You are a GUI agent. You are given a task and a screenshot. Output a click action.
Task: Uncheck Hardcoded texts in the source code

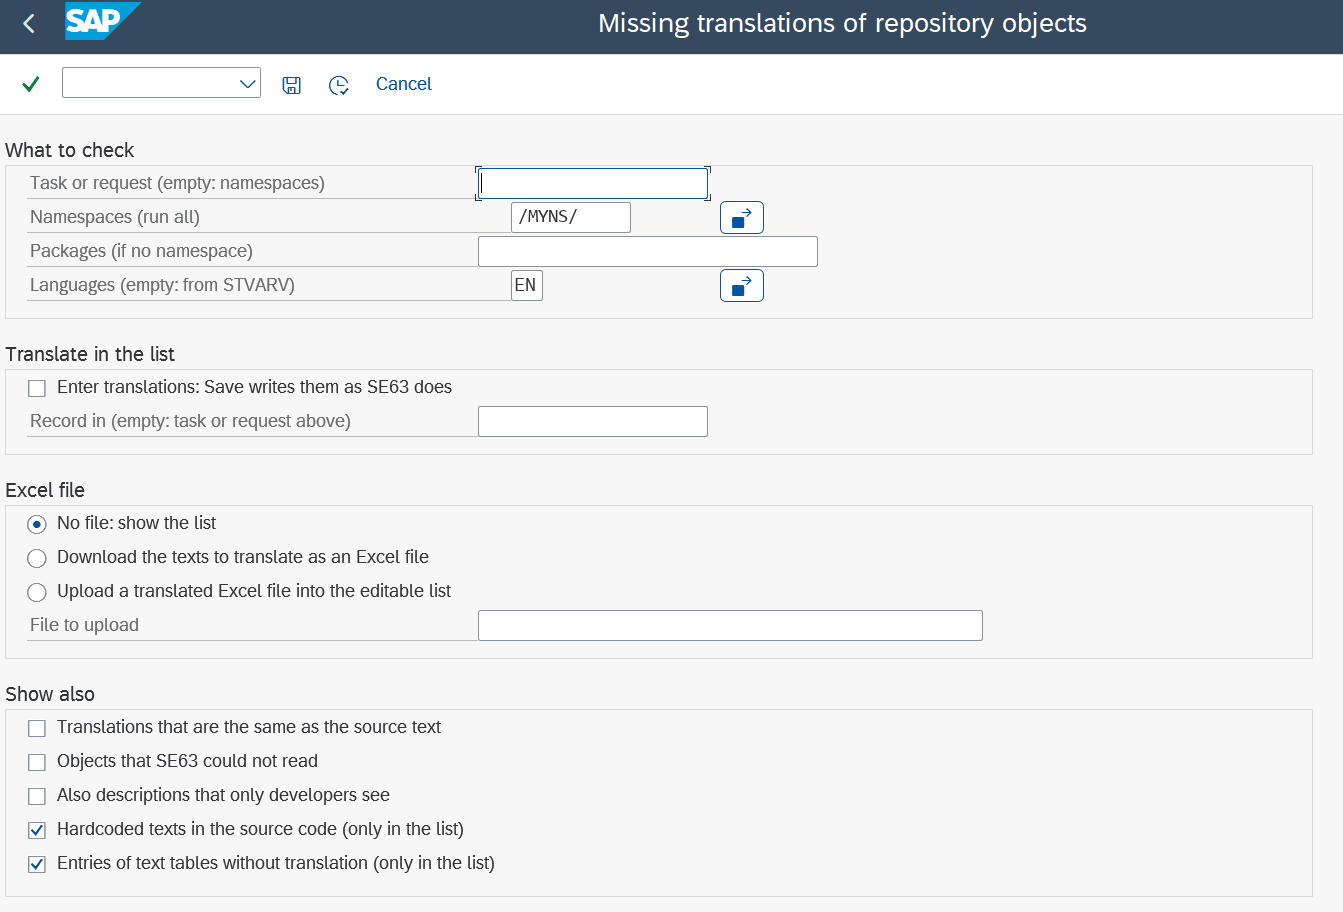[37, 830]
